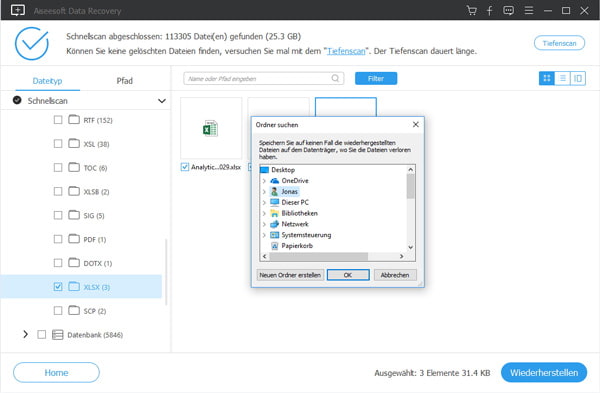The width and height of the screenshot is (600, 393).
Task: Expand the Datenbank (5846) tree node
Action: click(x=25, y=334)
